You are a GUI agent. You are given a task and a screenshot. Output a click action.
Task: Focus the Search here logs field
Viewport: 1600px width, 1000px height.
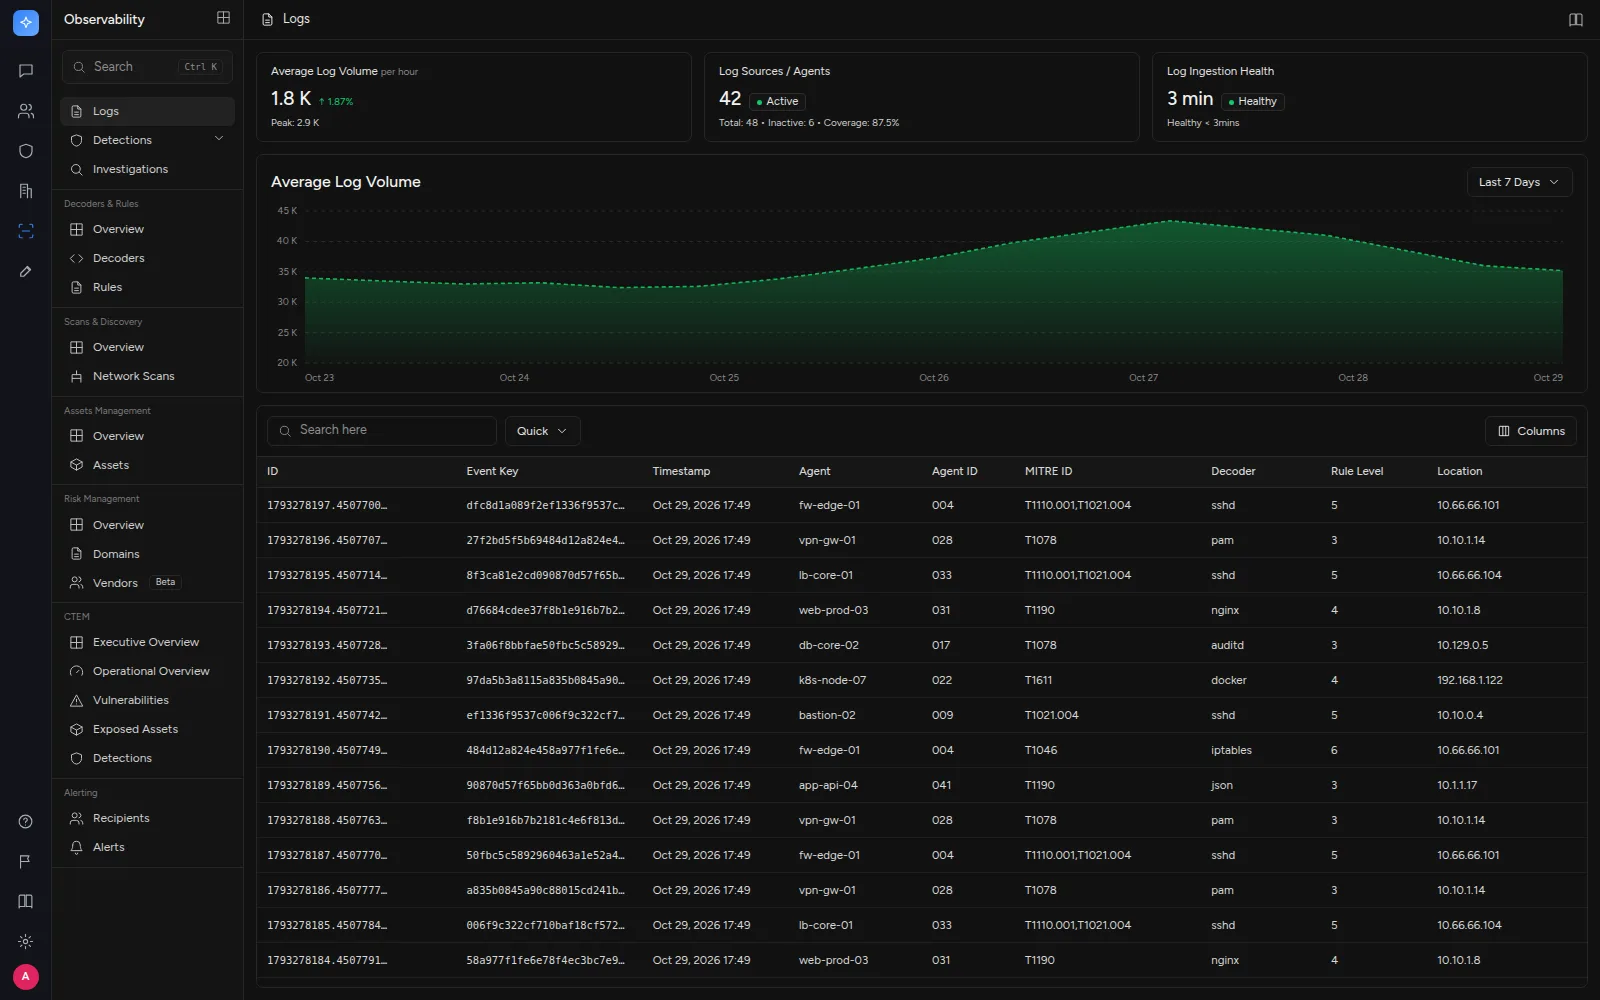click(382, 430)
